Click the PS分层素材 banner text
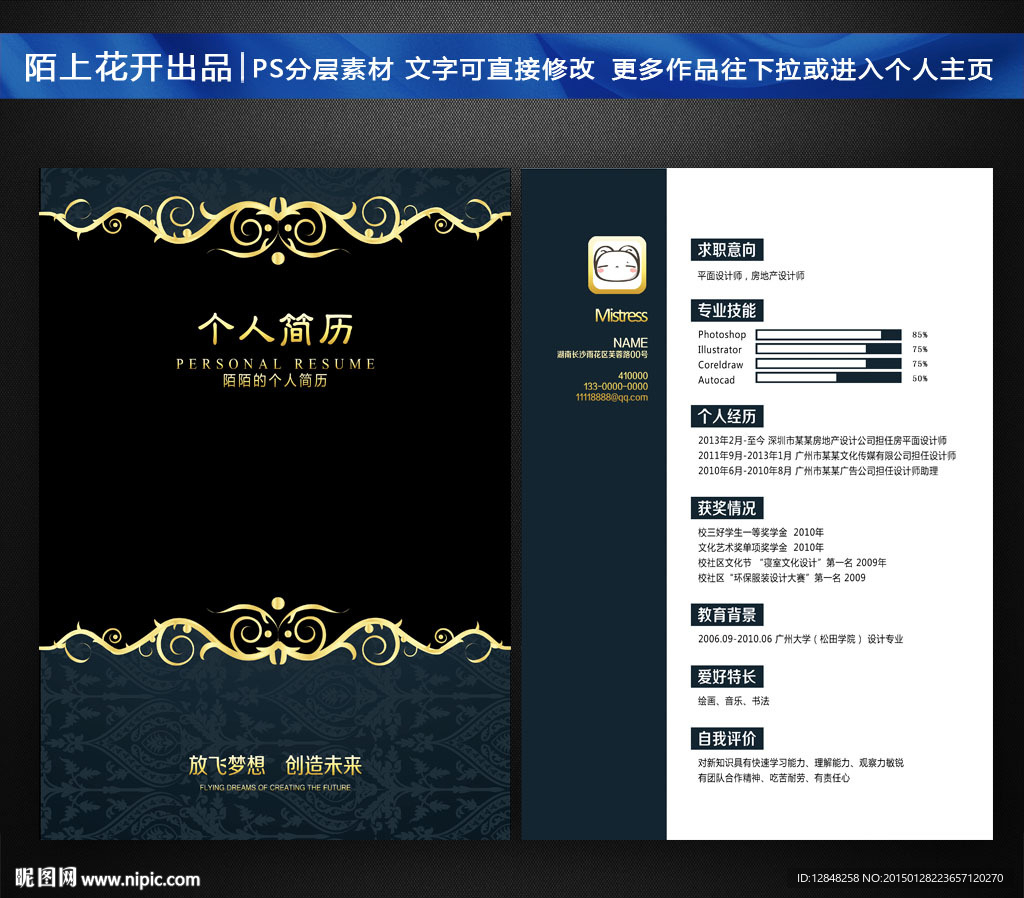 [323, 69]
